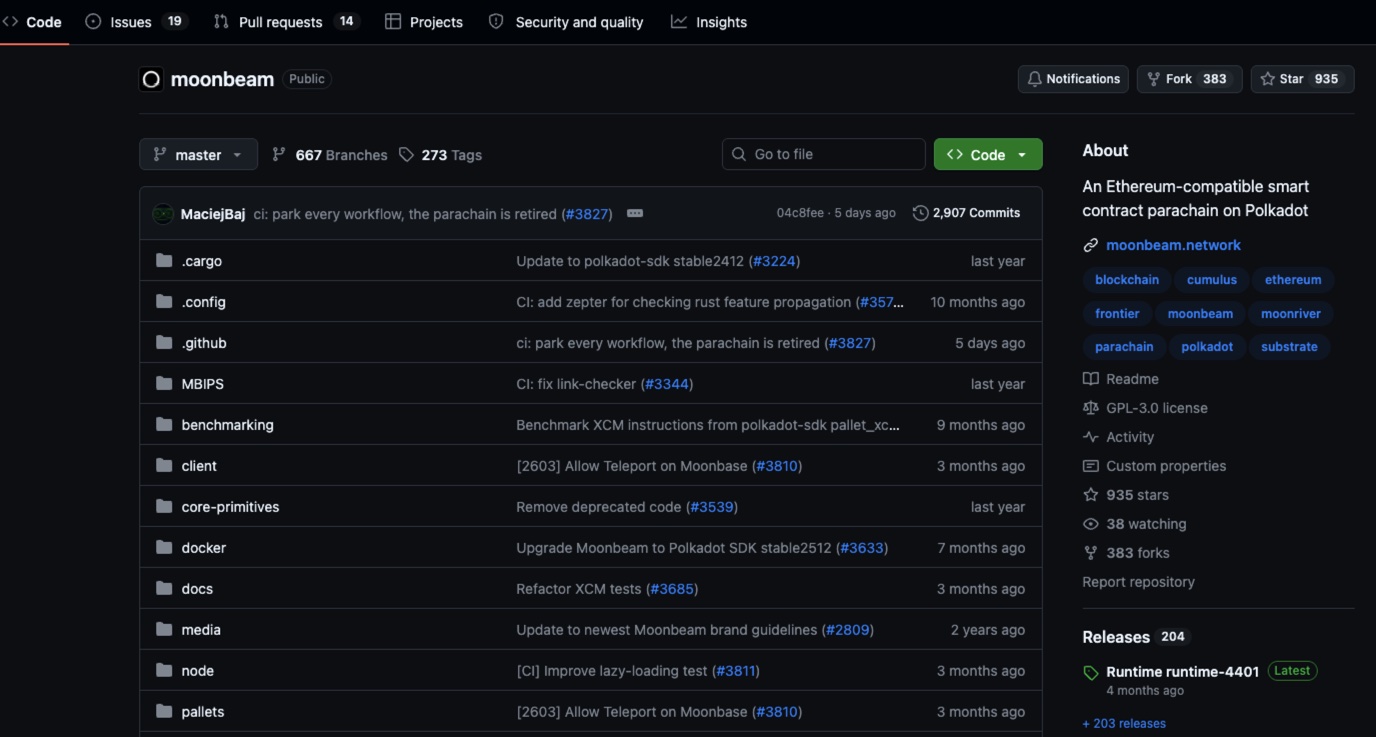Go to the Insights tab
The height and width of the screenshot is (737, 1376).
(709, 22)
